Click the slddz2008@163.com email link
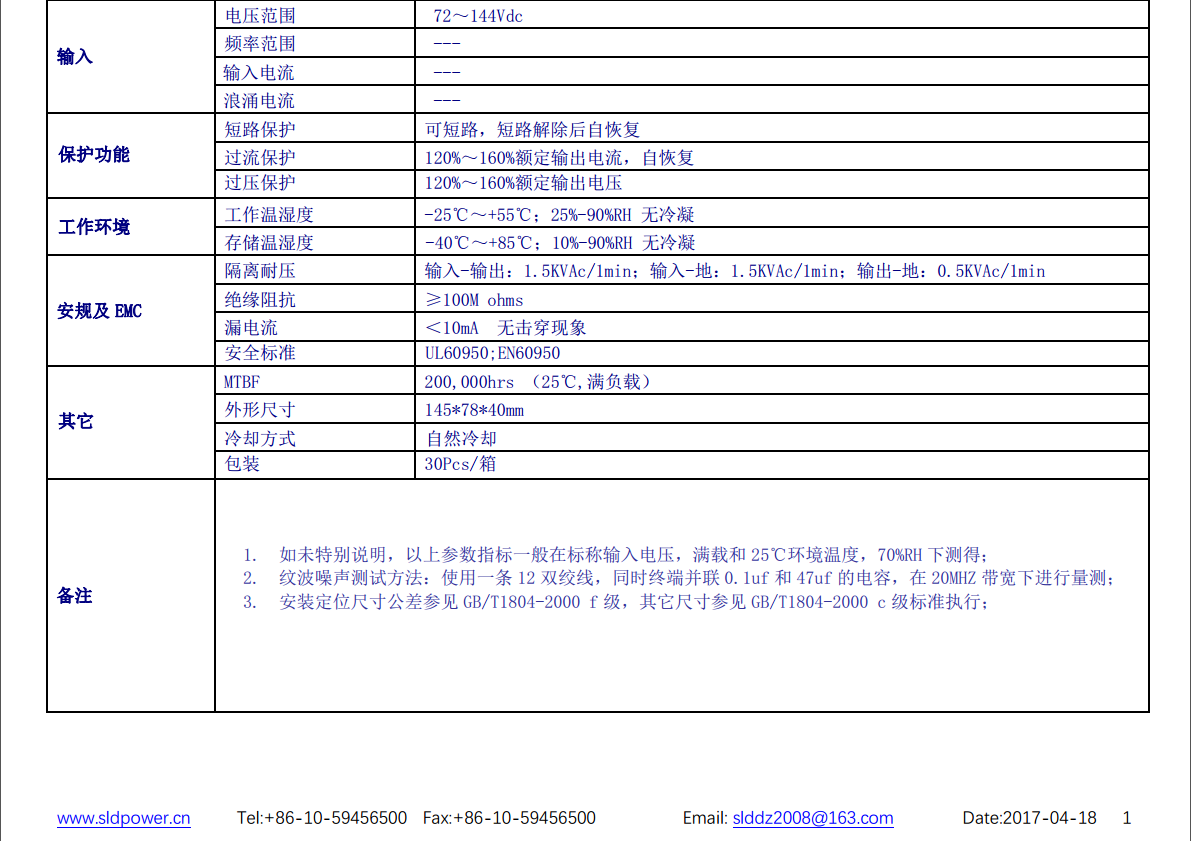1191x841 pixels. pos(812,818)
